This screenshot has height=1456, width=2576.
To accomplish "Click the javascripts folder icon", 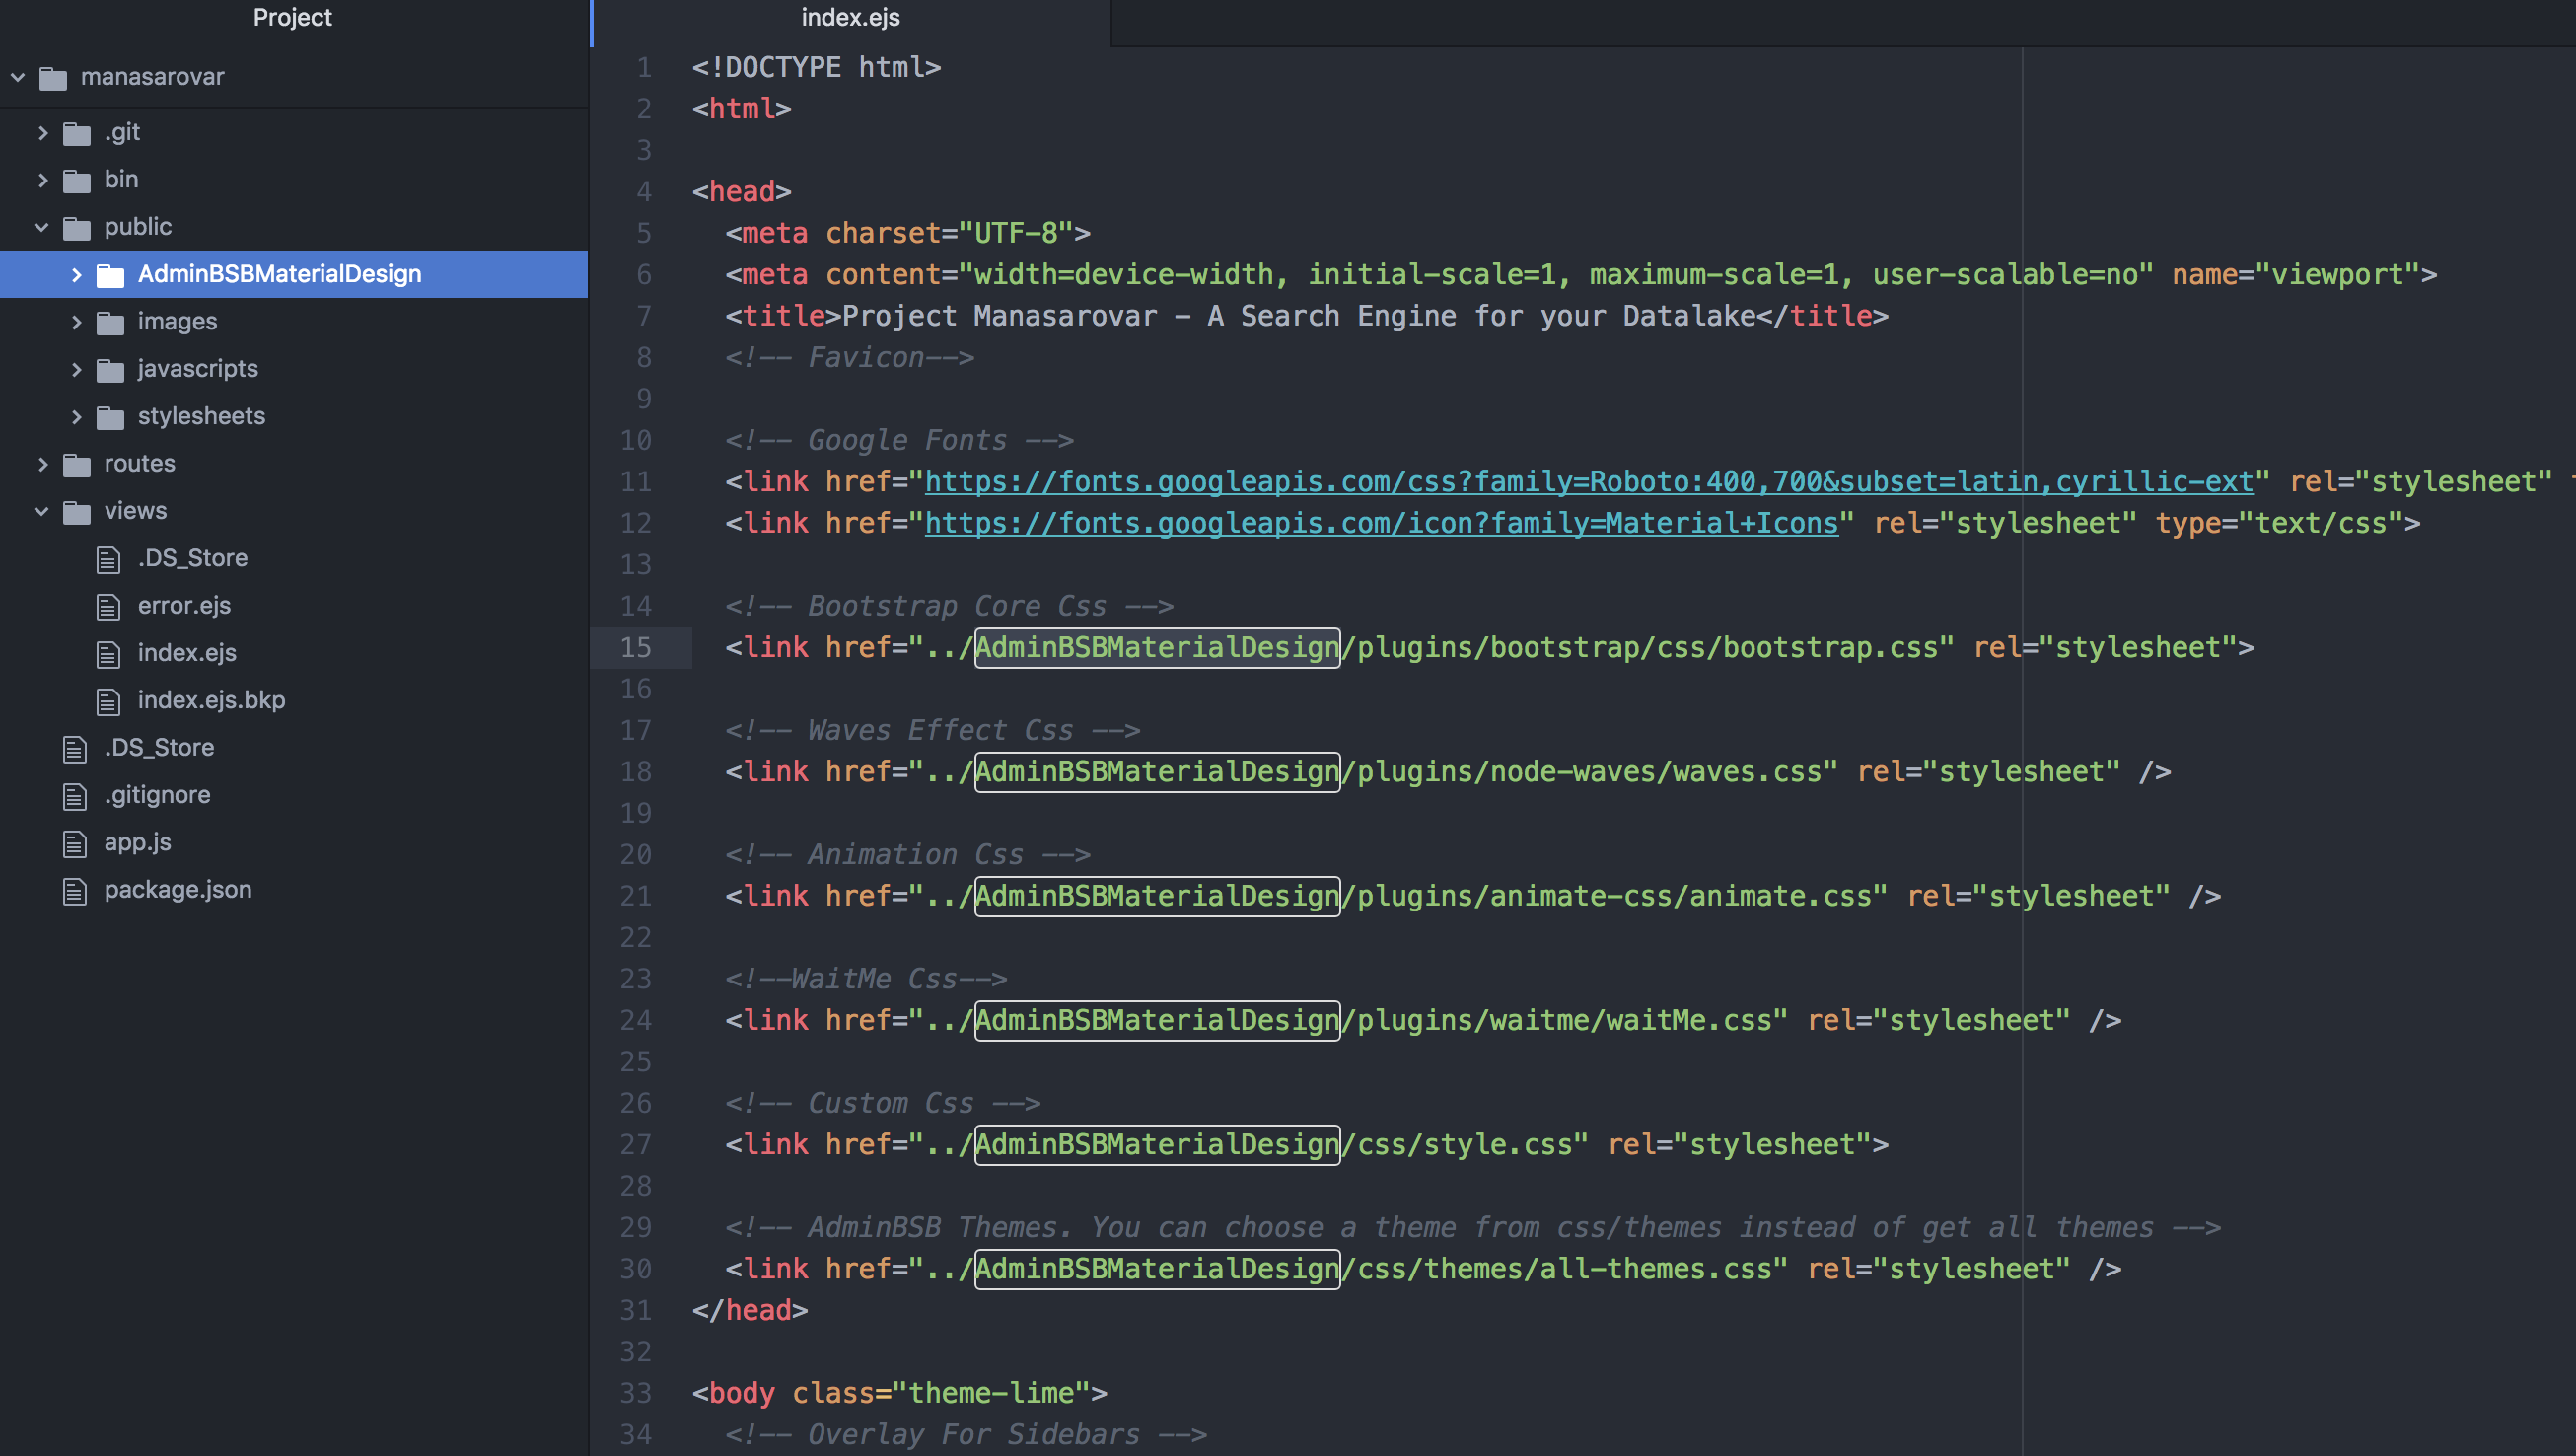I will tap(110, 370).
